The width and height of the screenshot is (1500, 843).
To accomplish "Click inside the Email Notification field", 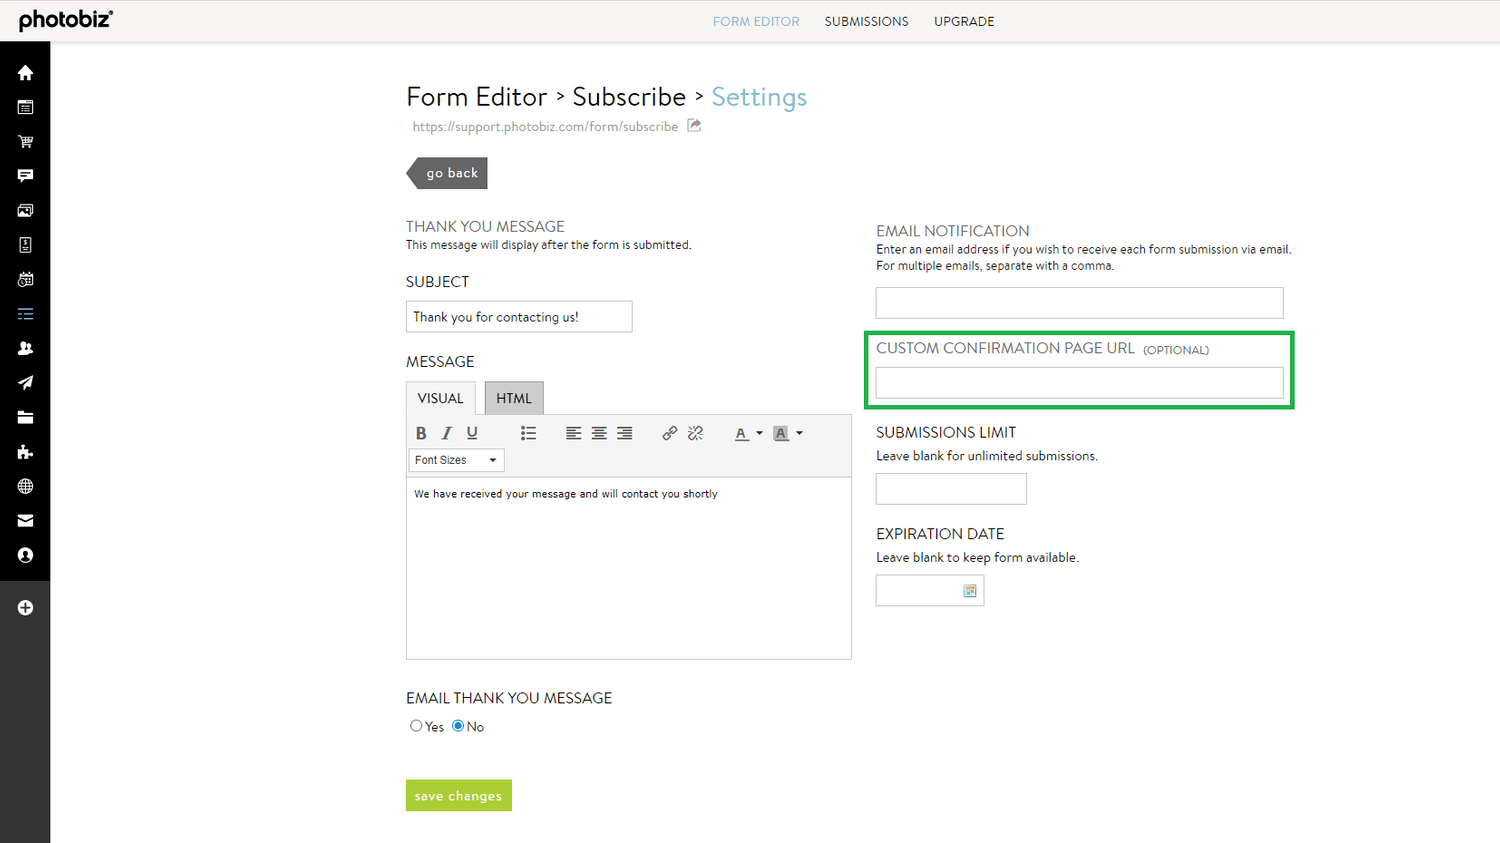I will [1078, 302].
